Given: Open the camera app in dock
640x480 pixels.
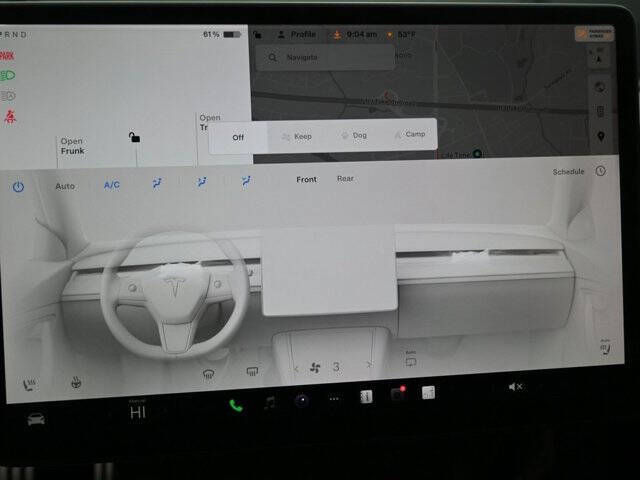Looking at the screenshot, I should pos(302,401).
